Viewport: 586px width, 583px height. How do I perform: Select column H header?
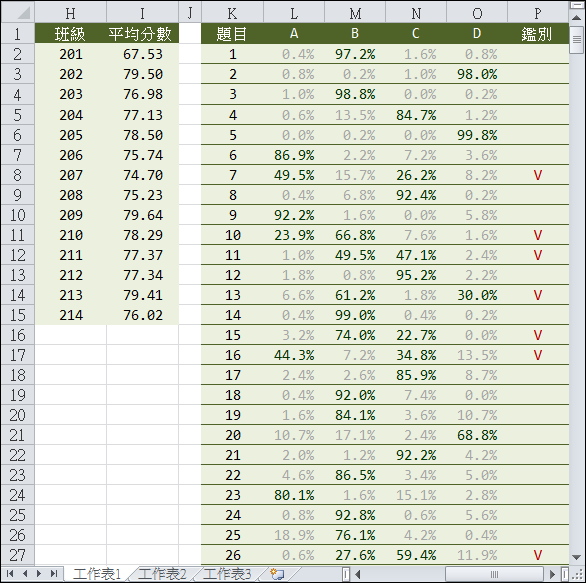(x=71, y=13)
